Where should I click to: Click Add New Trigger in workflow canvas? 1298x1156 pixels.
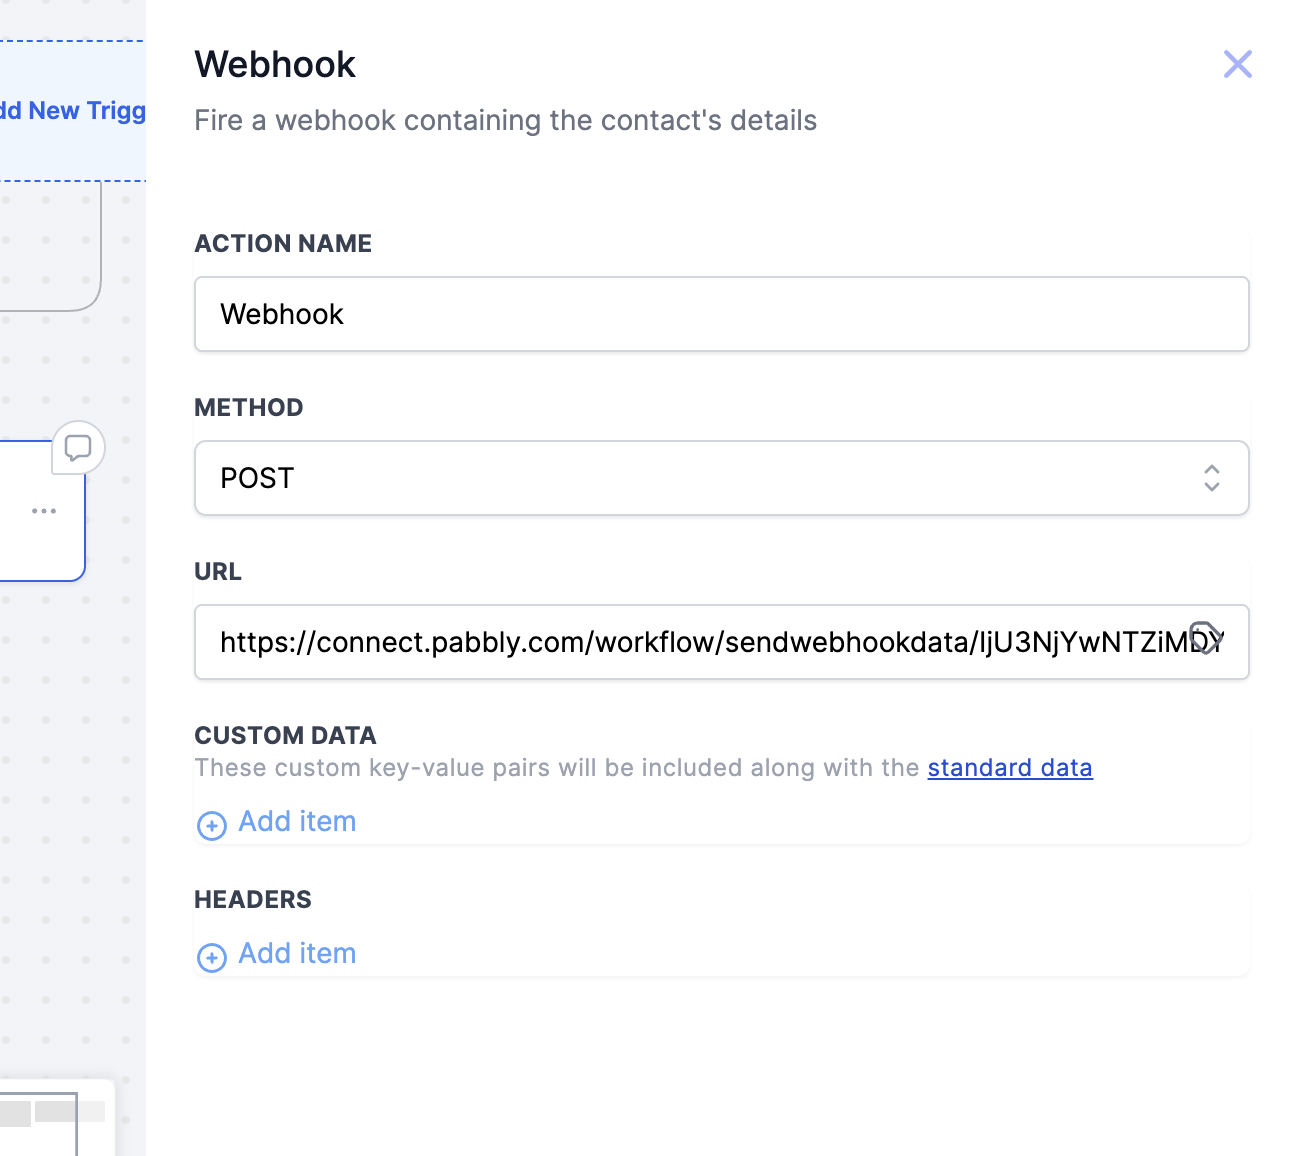coord(73,111)
